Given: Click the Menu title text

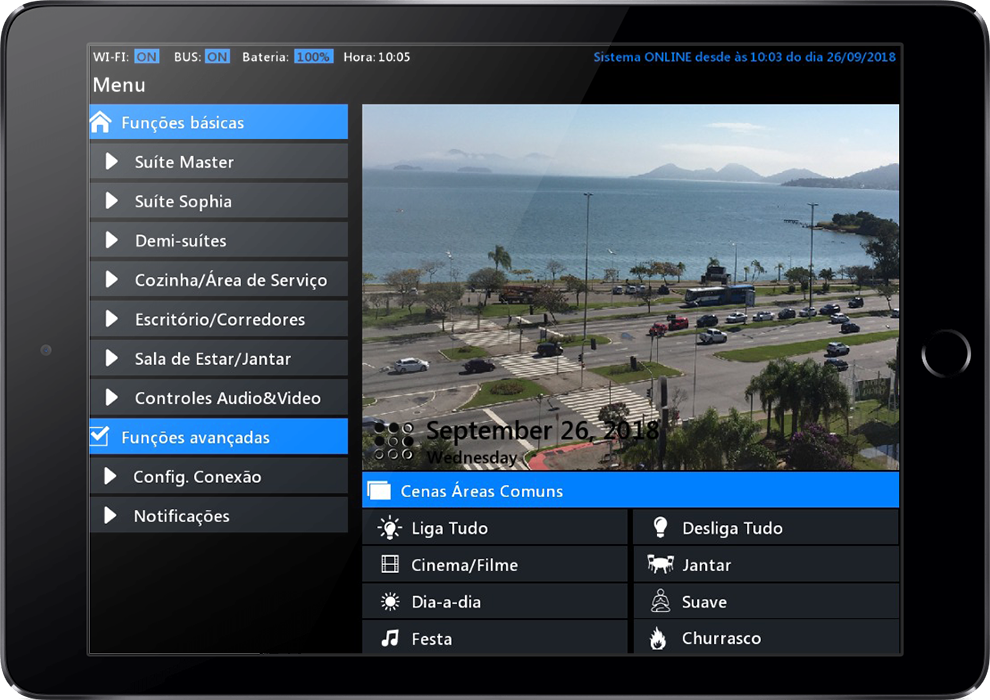Looking at the screenshot, I should pos(119,85).
